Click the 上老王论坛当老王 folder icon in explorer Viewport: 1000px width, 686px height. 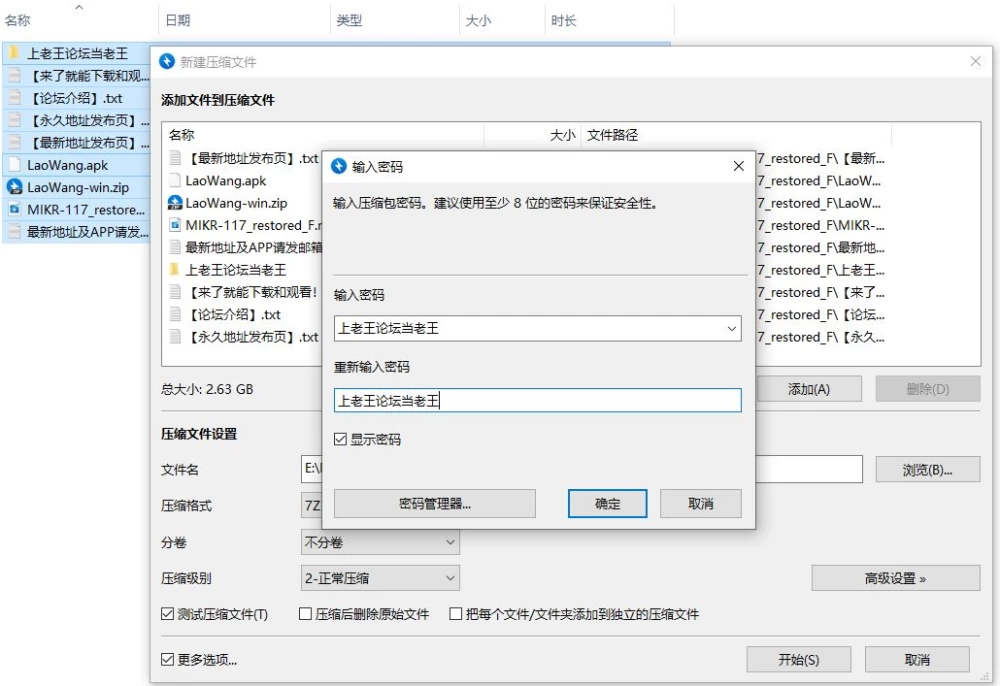(14, 53)
